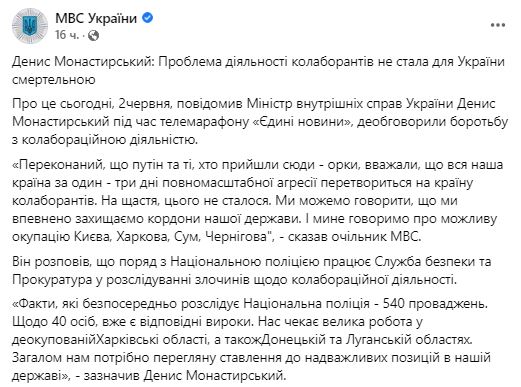This screenshot has height=387, width=521.
Task: Open the post via the 16 ч. timestamp
Action: (x=67, y=35)
